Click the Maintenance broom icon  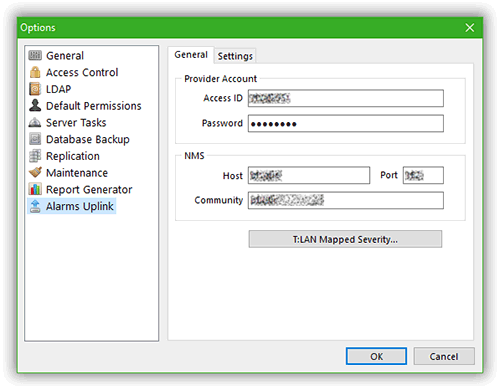35,172
